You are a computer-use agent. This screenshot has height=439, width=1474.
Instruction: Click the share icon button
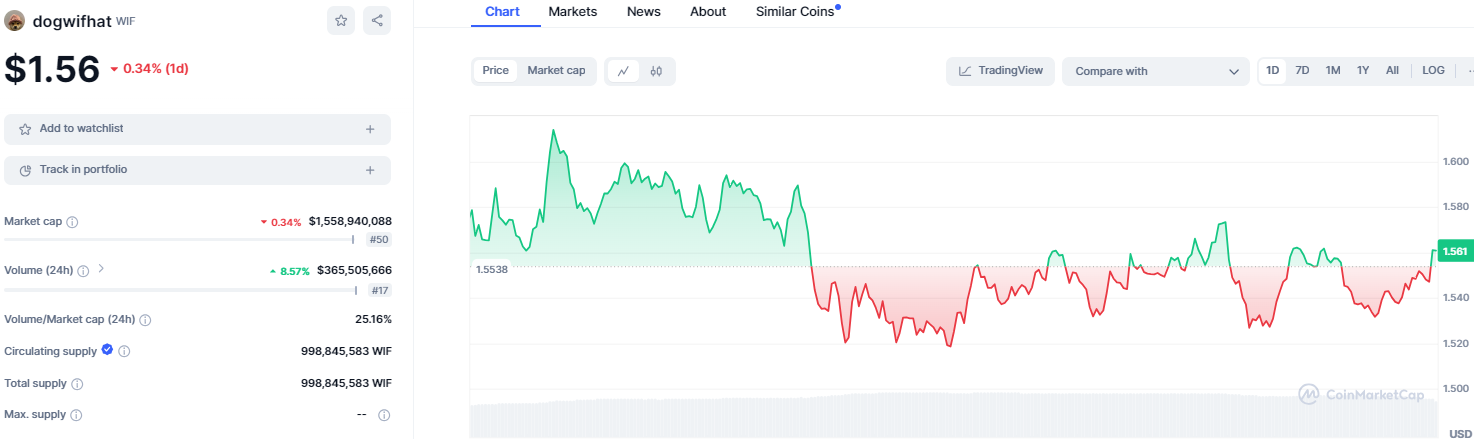coord(377,20)
